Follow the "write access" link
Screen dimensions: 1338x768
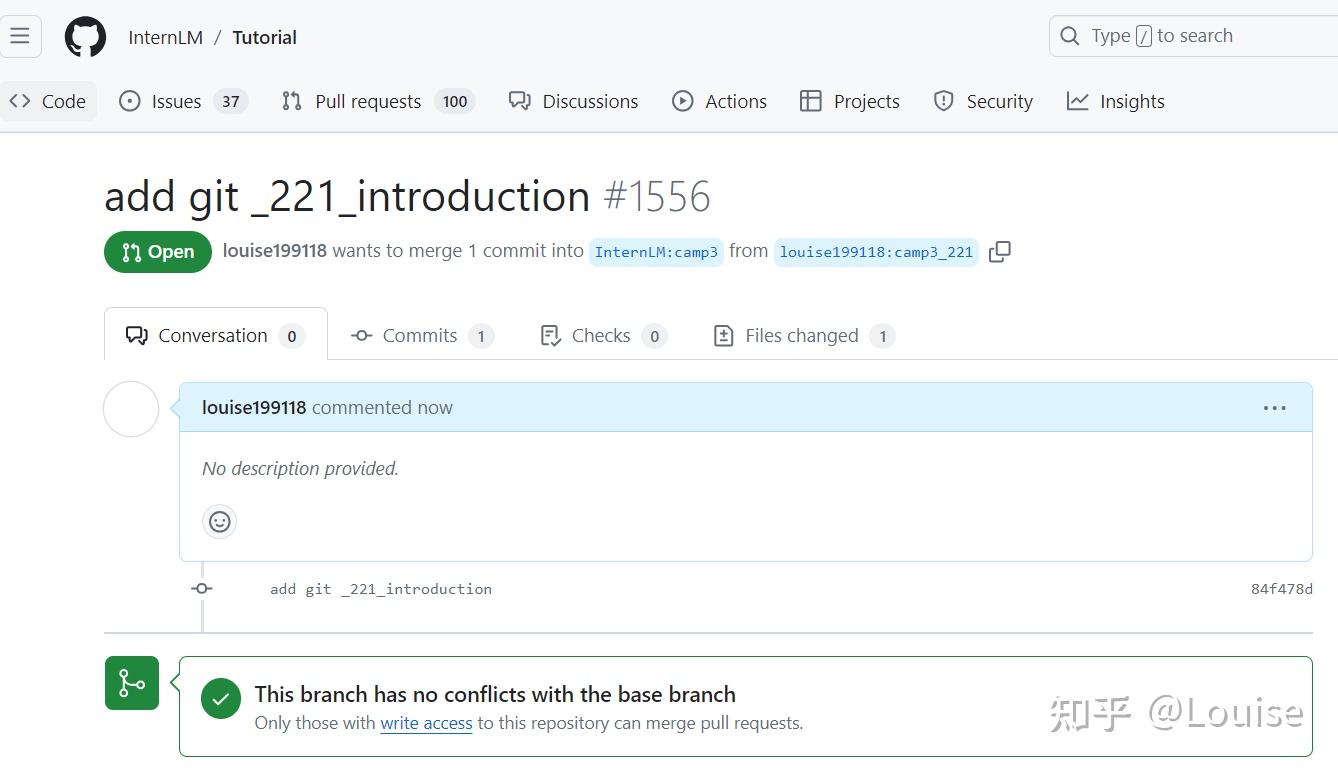tap(426, 723)
